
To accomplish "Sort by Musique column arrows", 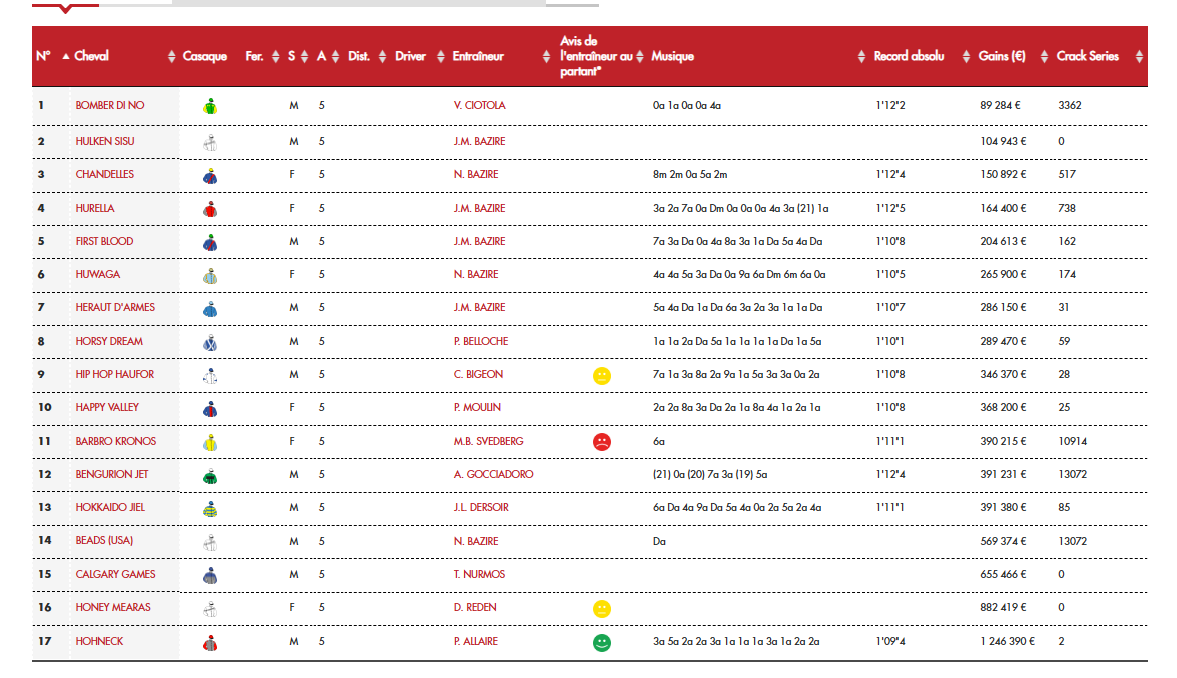I will [x=861, y=56].
